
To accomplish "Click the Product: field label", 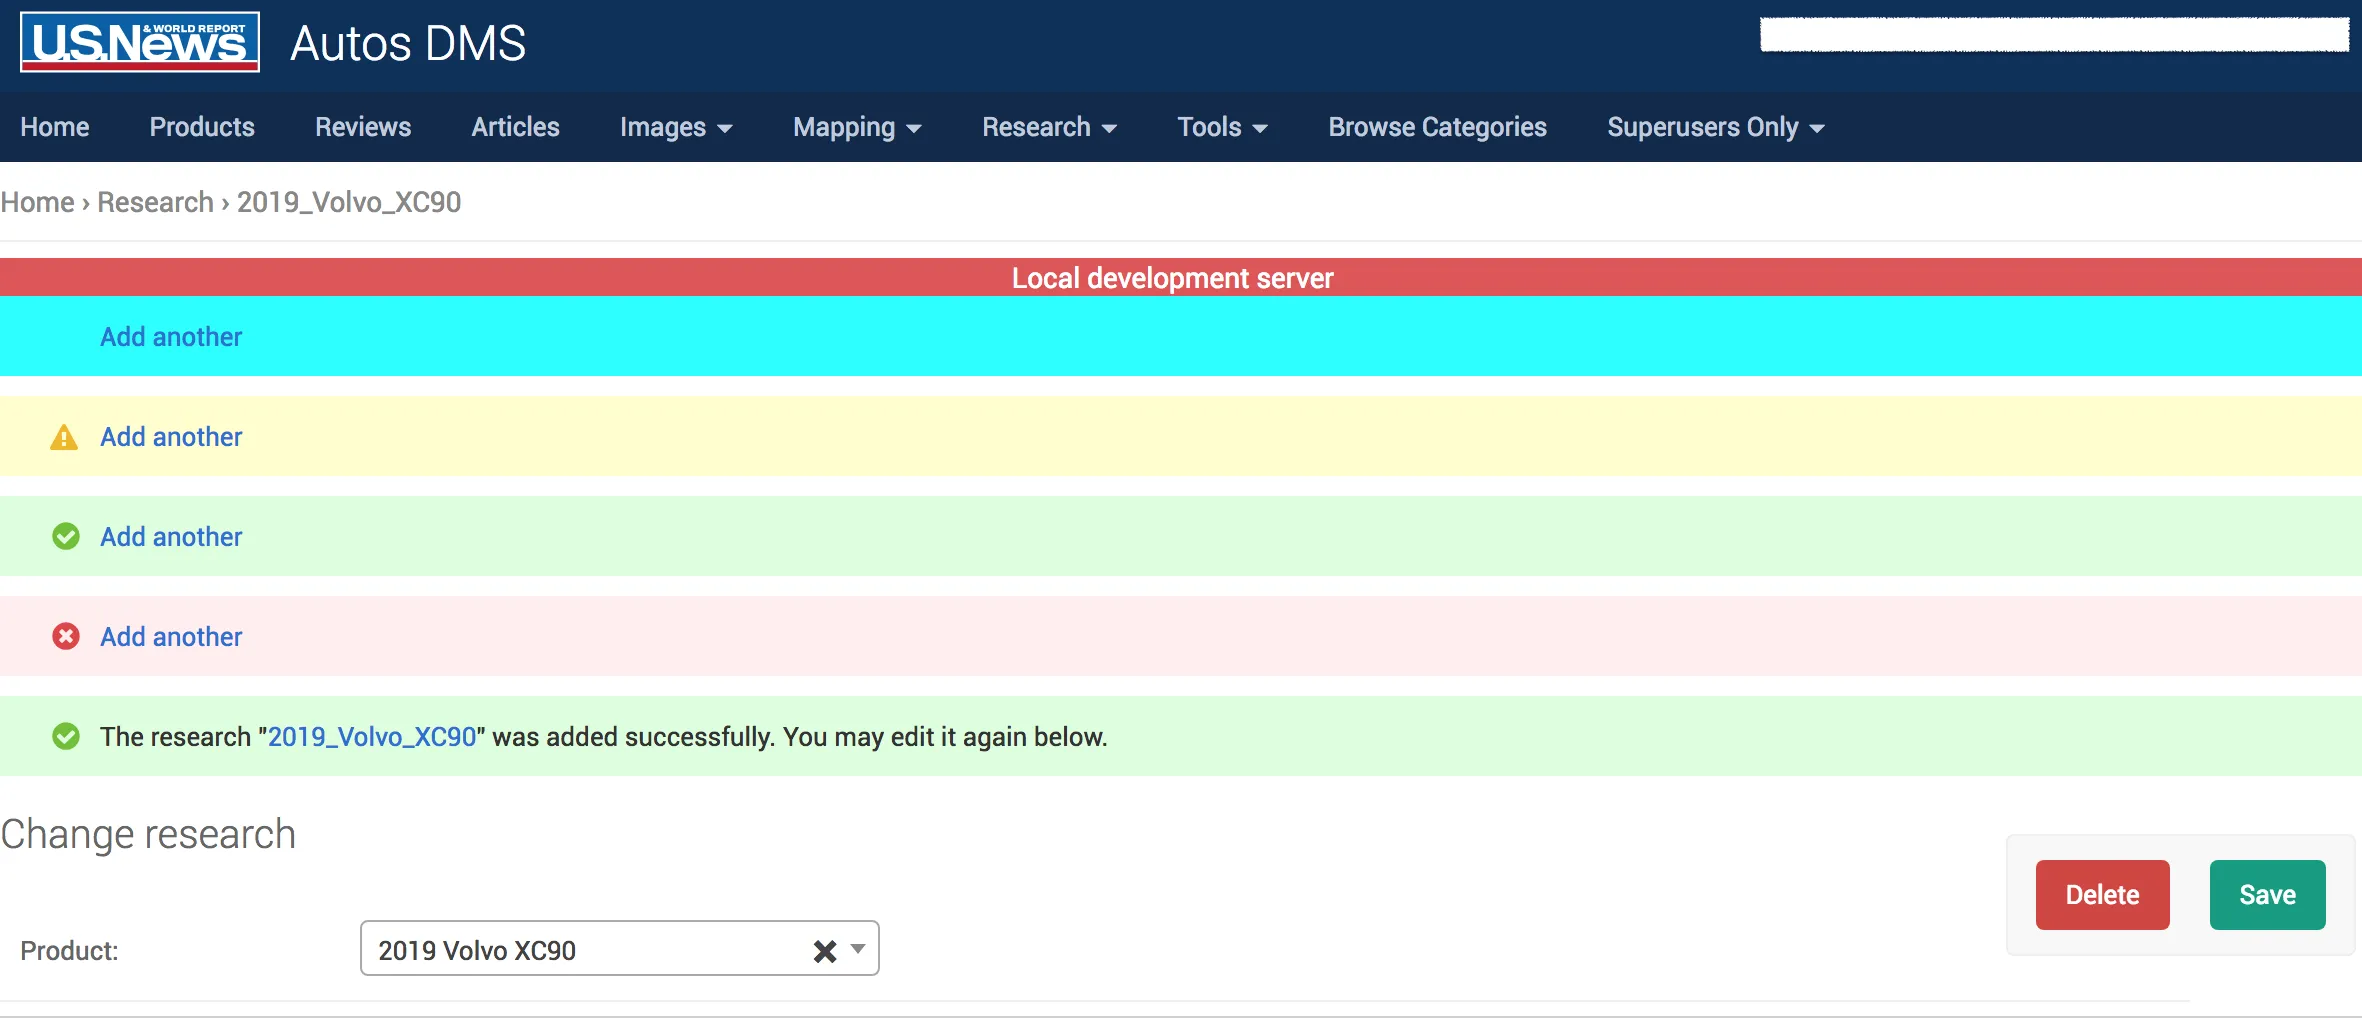I will tap(69, 950).
